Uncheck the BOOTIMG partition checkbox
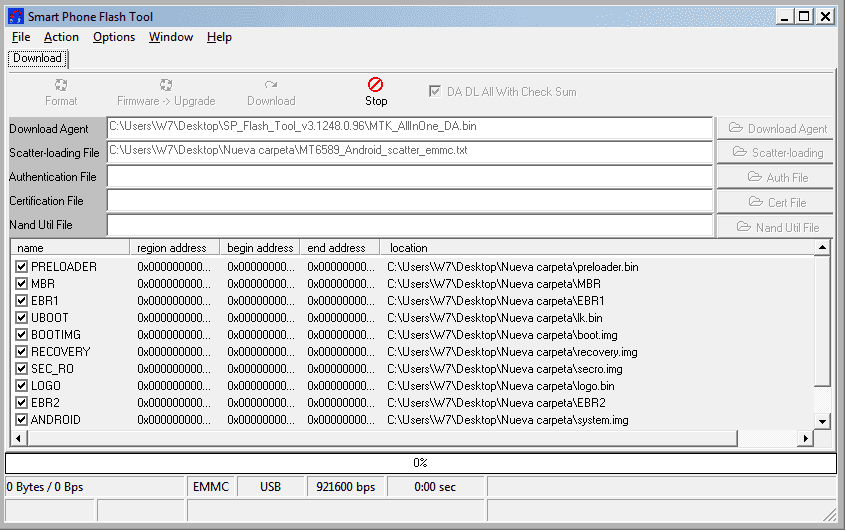The image size is (847, 532). [22, 335]
